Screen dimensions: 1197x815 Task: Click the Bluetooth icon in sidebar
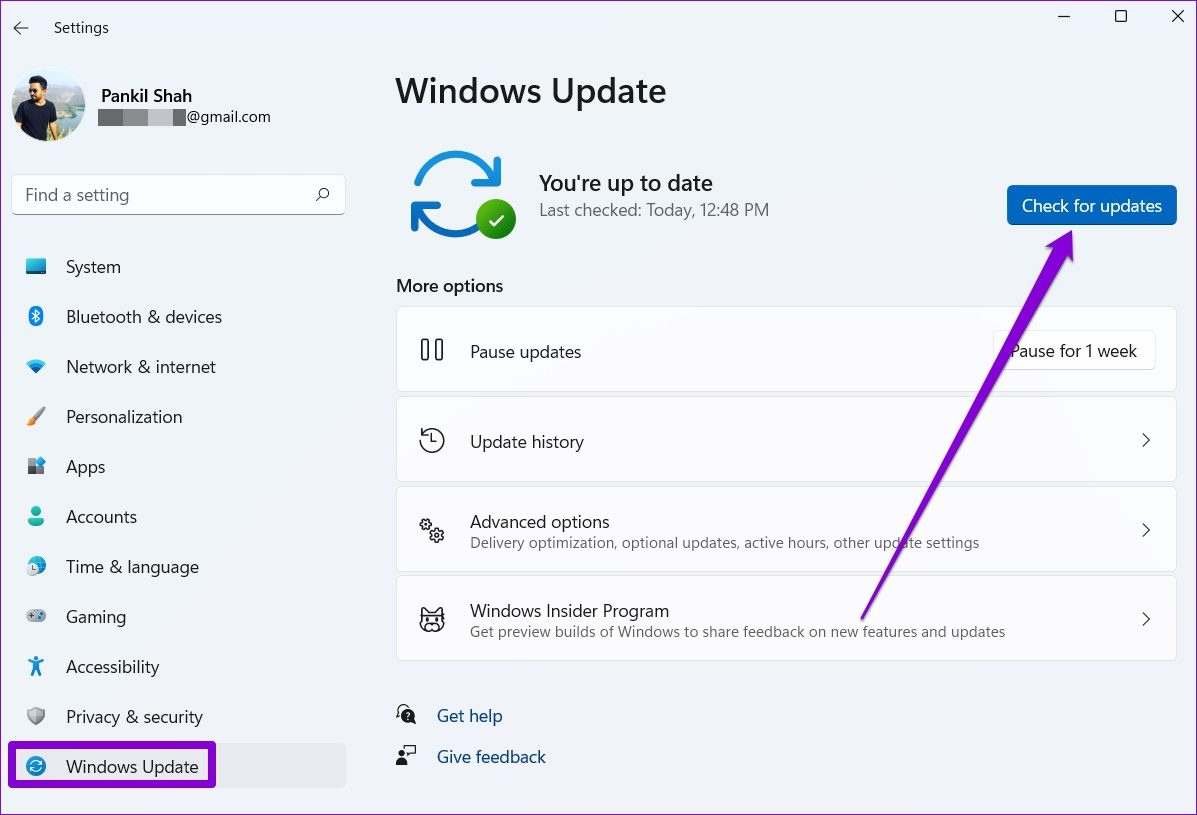(x=36, y=316)
